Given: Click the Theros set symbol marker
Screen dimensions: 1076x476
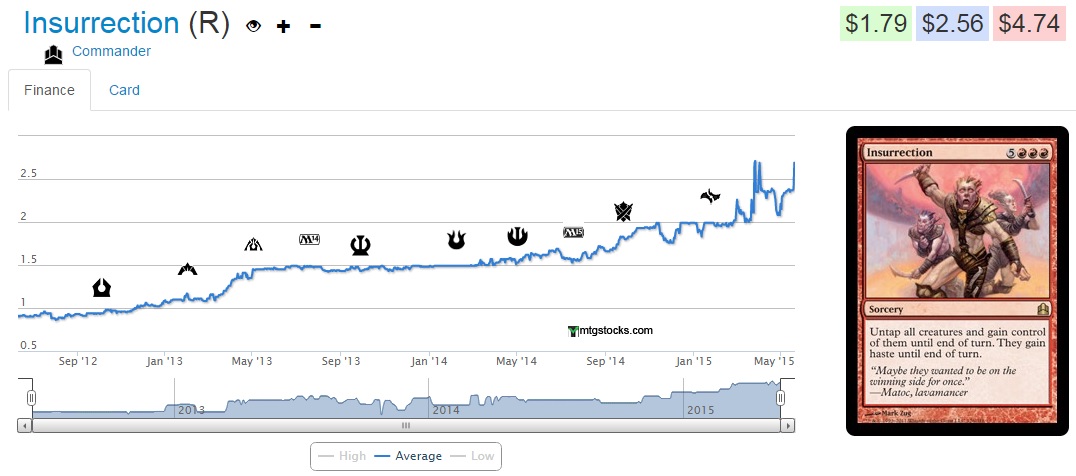Looking at the screenshot, I should point(360,245).
